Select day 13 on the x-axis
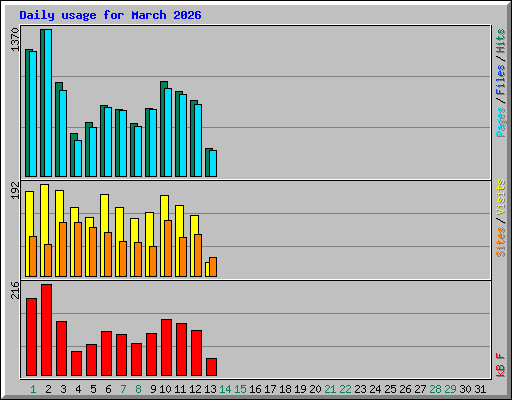Viewport: 512px width, 400px height. tap(210, 389)
